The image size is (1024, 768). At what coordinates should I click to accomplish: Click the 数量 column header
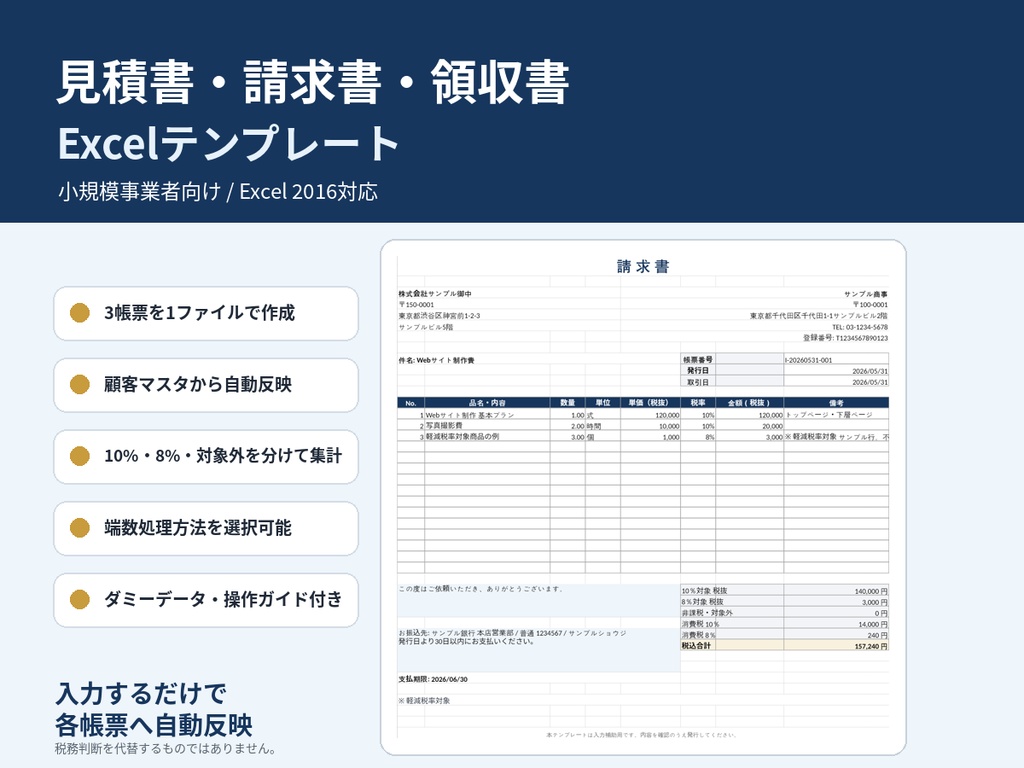[568, 403]
